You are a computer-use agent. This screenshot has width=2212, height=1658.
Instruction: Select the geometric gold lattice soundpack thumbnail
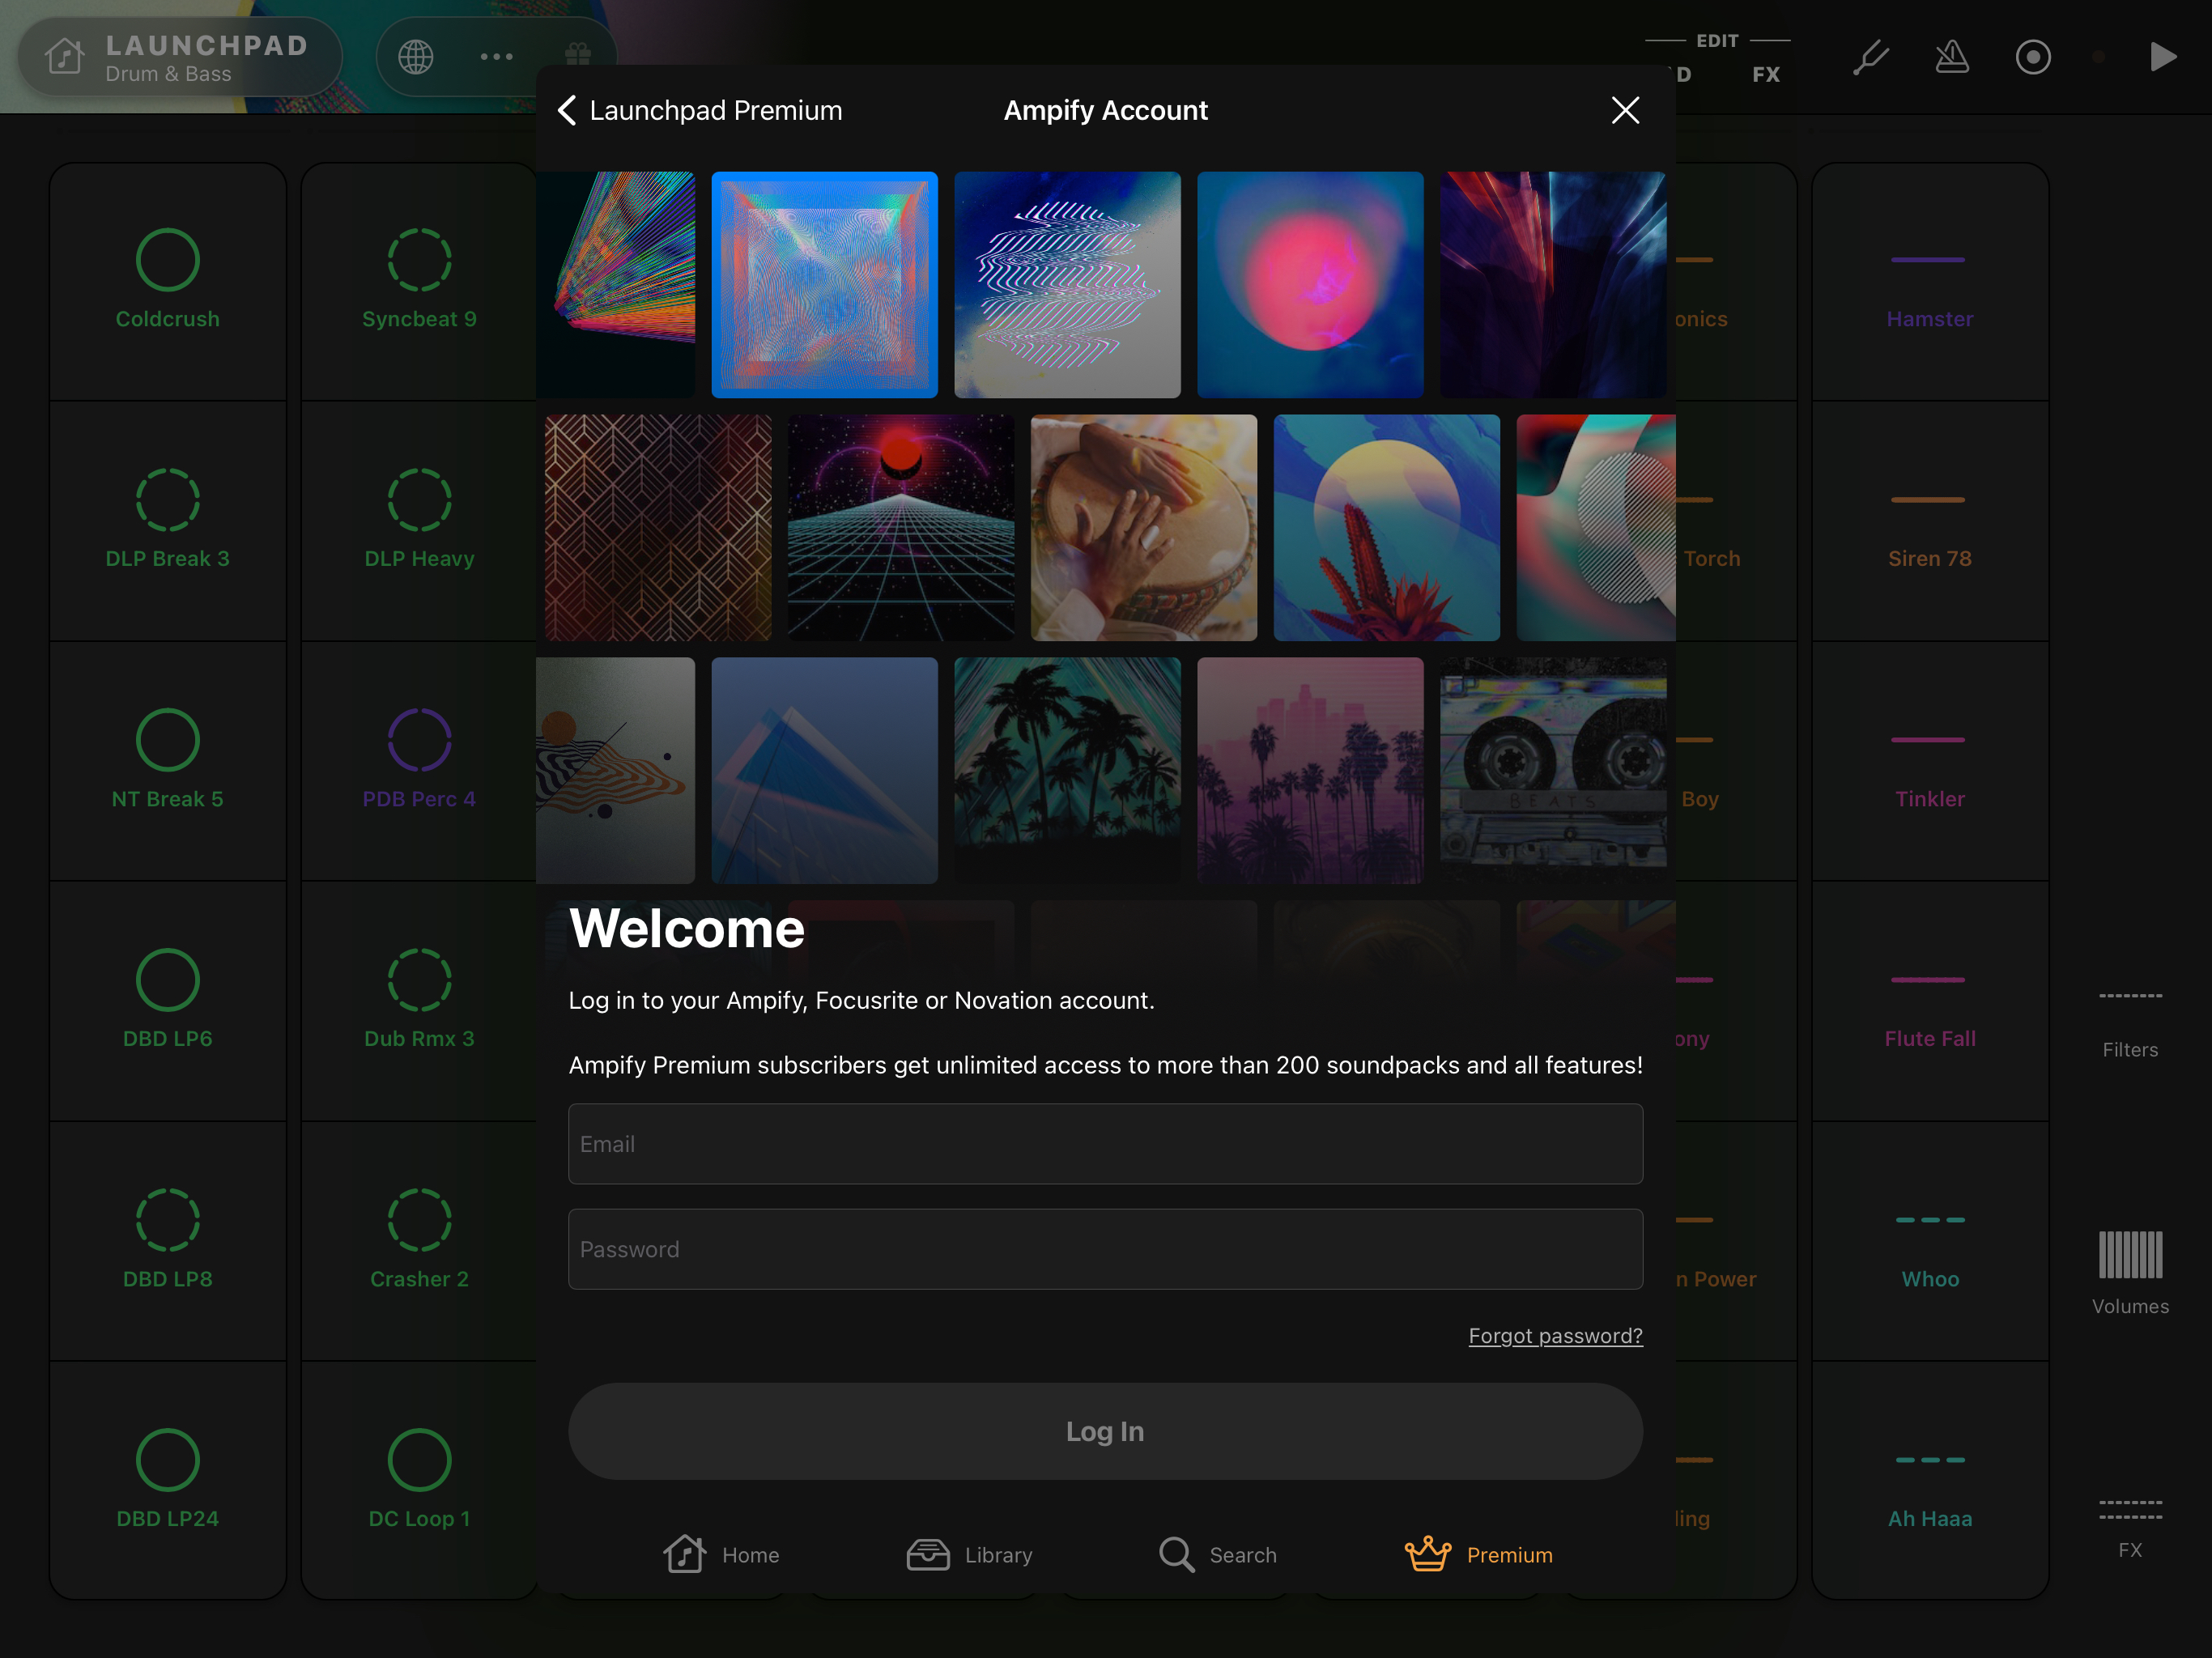[658, 528]
